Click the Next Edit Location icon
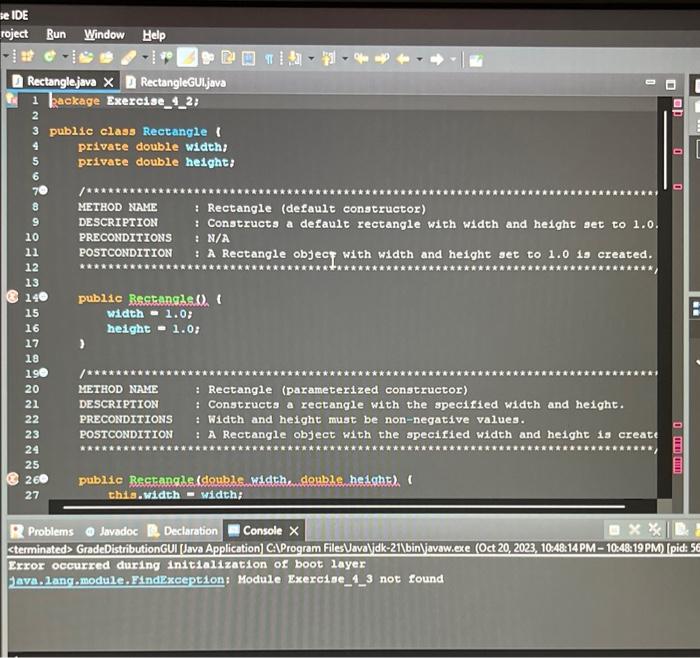The height and width of the screenshot is (658, 700). pos(382,58)
